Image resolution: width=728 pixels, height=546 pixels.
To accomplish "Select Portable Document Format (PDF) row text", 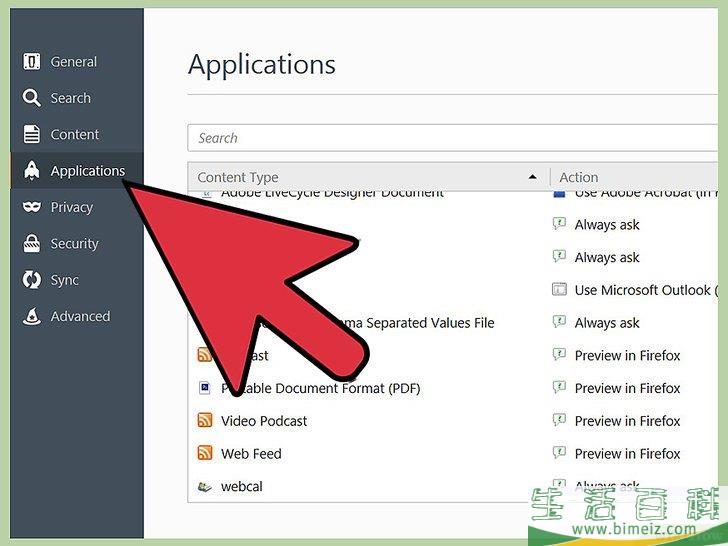I will click(x=321, y=388).
